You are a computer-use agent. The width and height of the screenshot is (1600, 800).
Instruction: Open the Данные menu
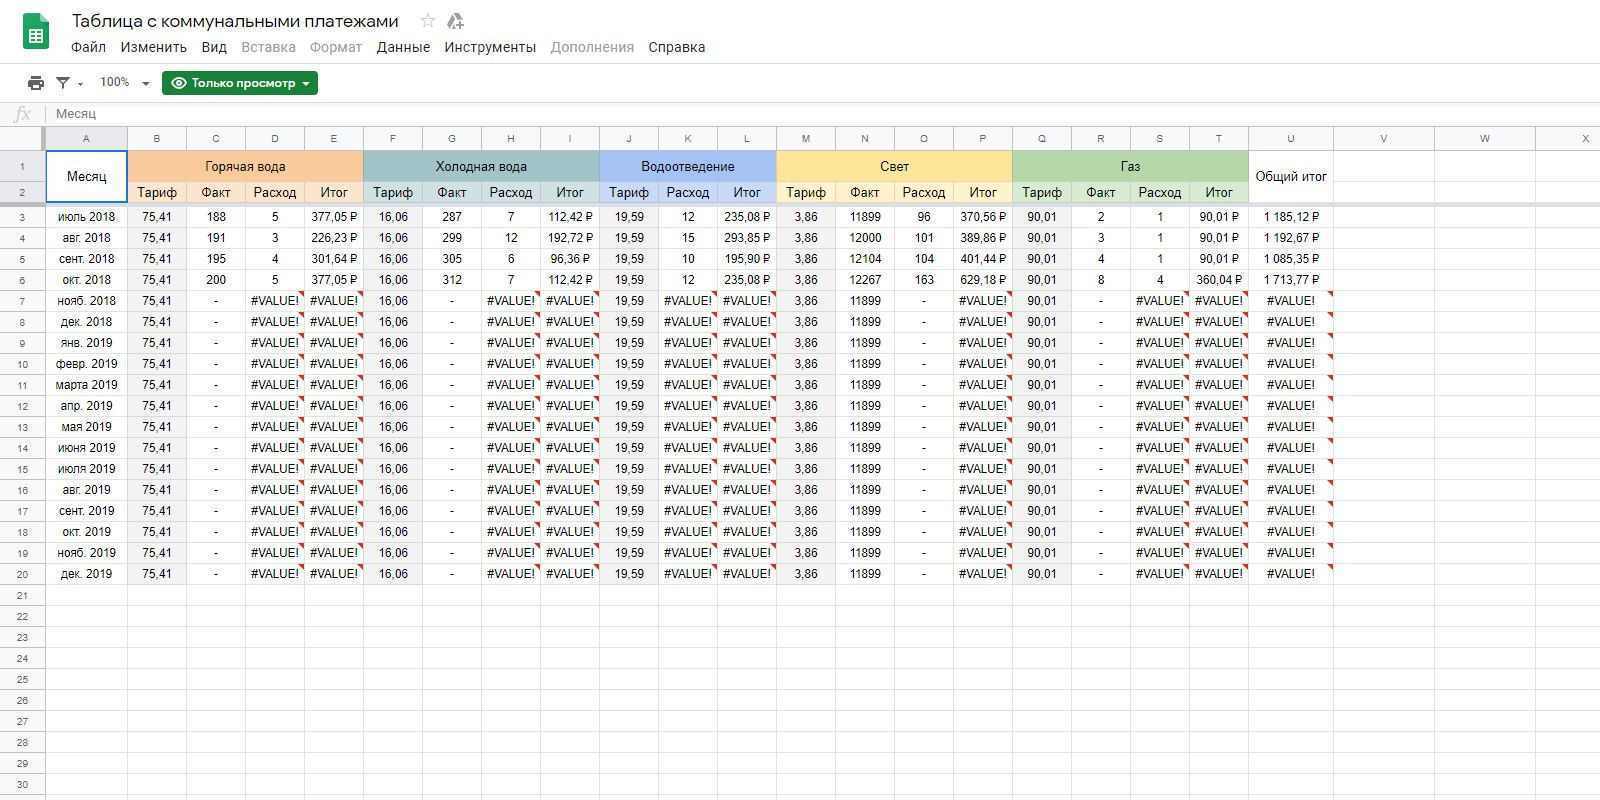(403, 47)
